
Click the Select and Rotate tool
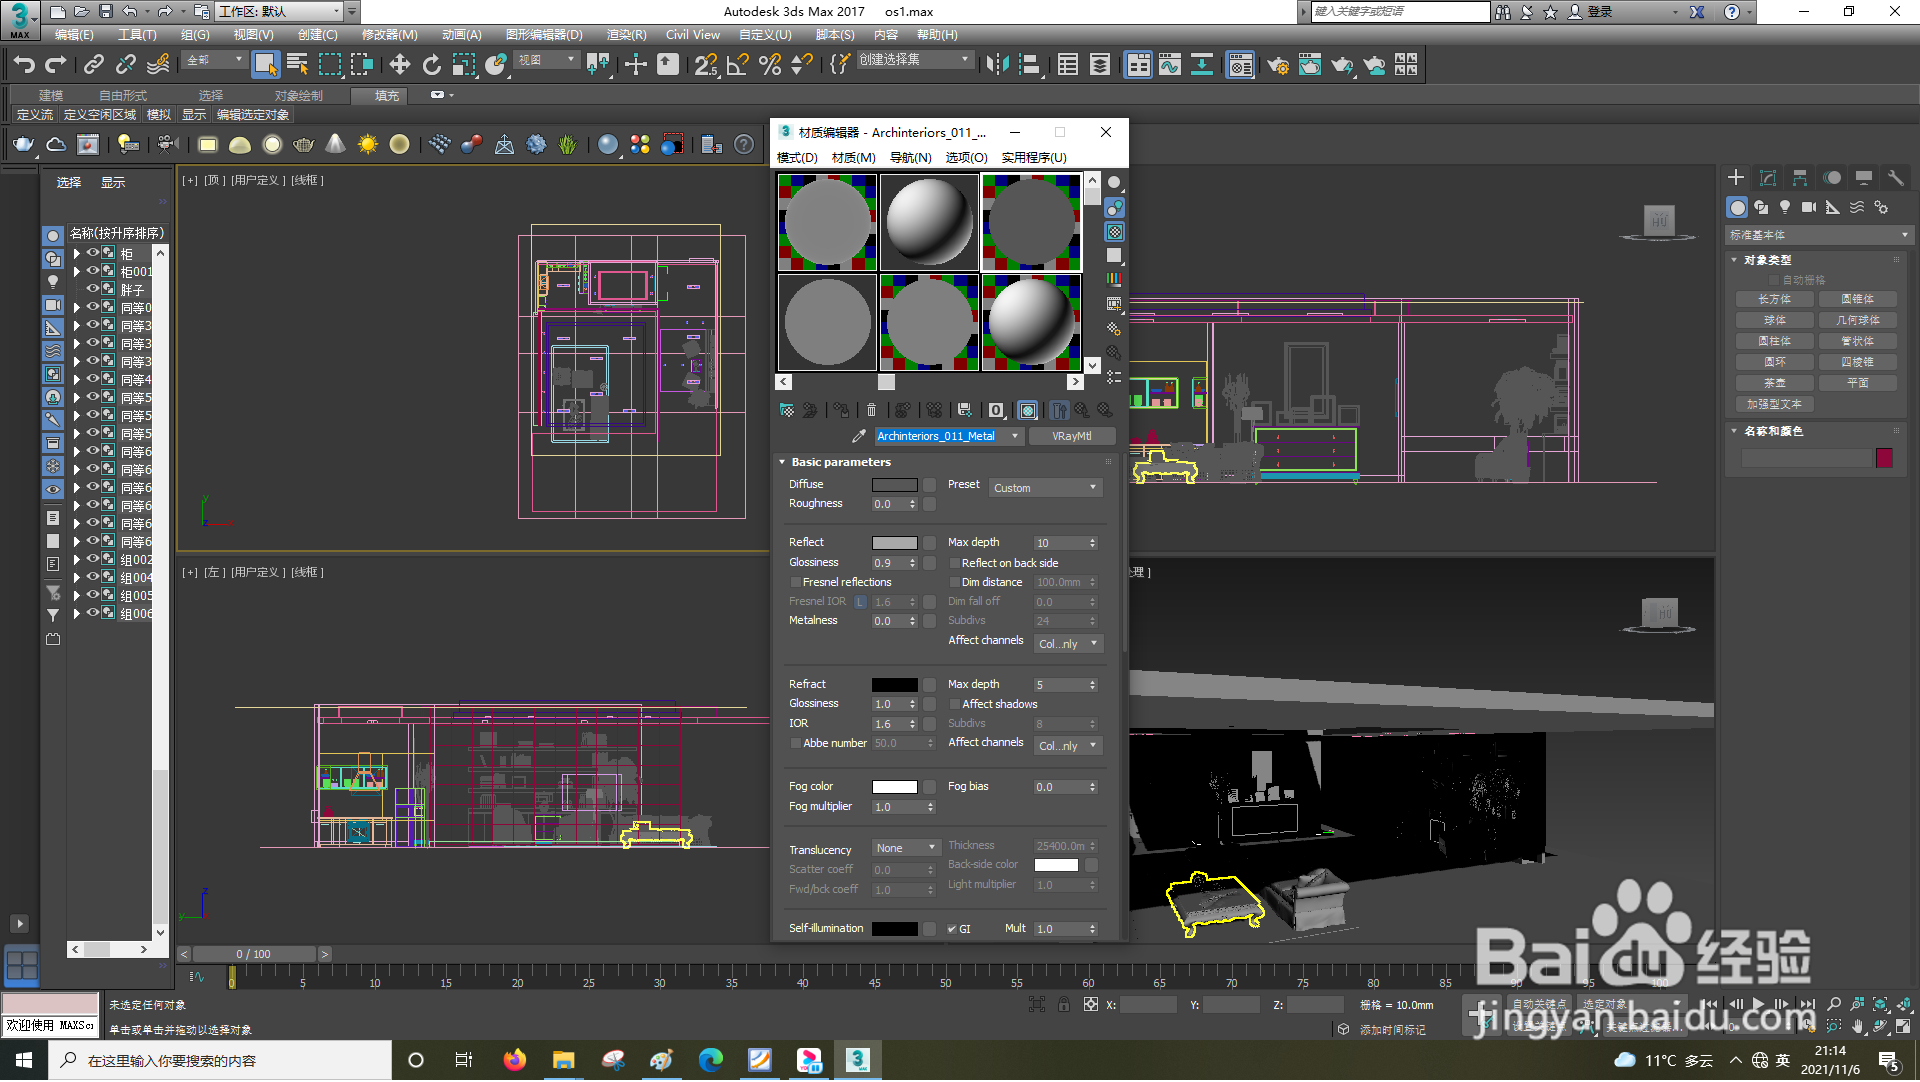431,65
